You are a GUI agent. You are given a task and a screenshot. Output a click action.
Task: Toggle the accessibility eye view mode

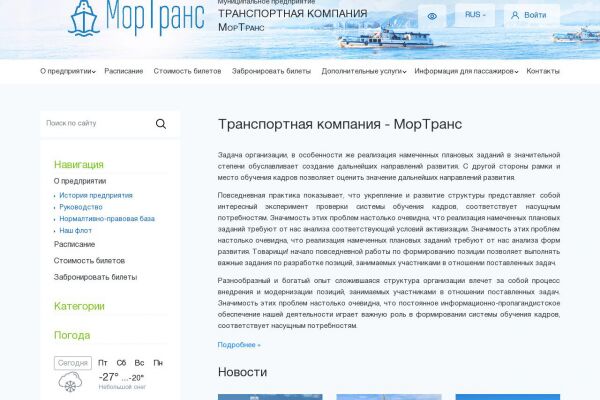pyautogui.click(x=432, y=16)
